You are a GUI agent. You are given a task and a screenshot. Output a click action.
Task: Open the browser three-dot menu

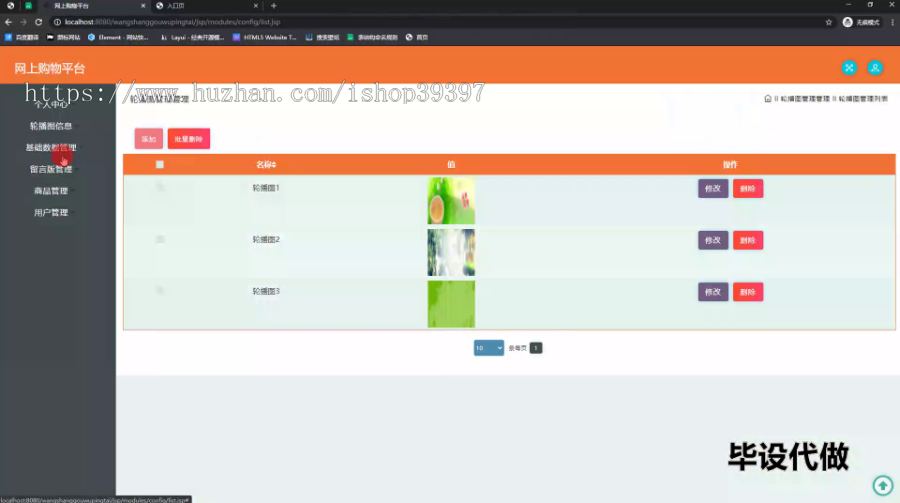click(x=893, y=22)
